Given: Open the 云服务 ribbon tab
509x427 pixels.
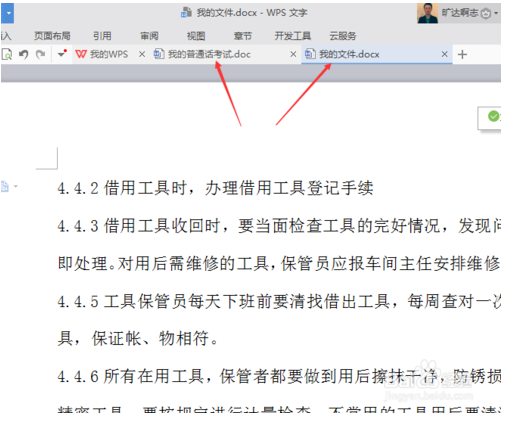Looking at the screenshot, I should 343,36.
